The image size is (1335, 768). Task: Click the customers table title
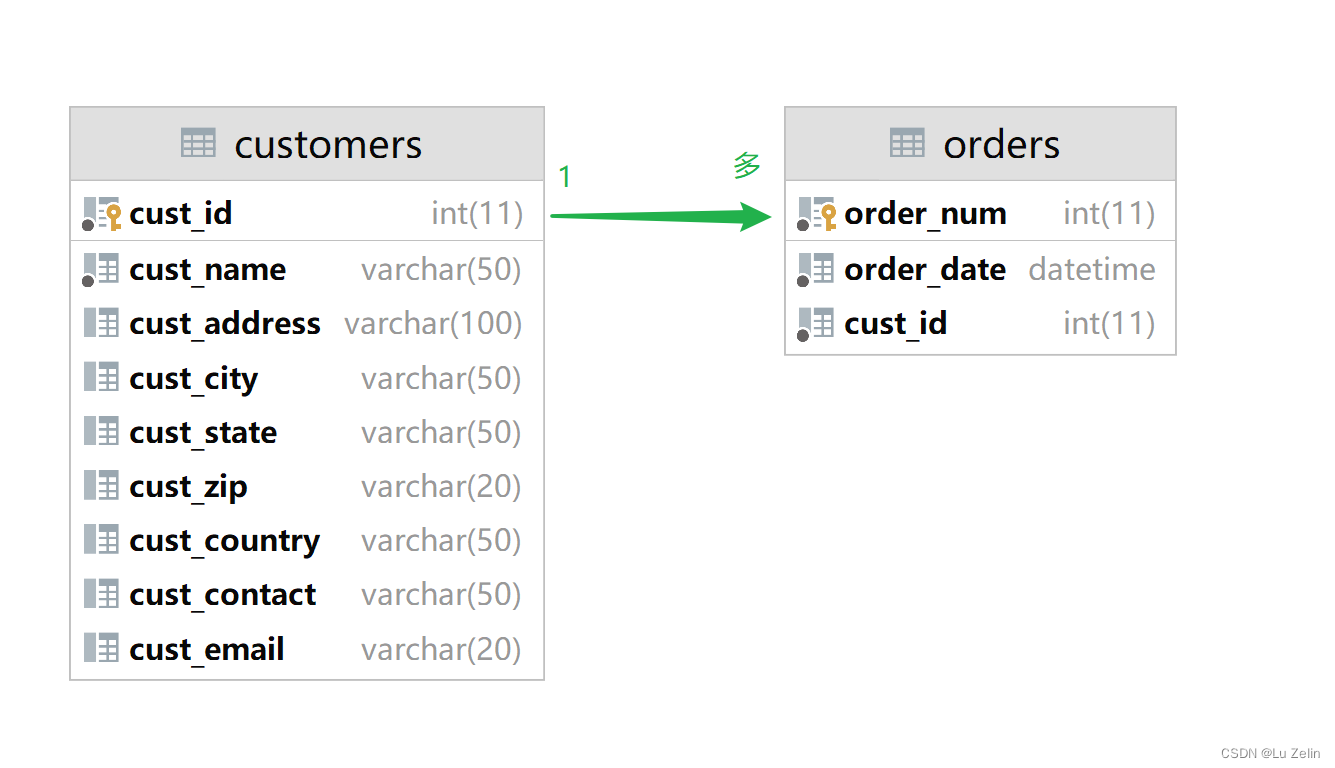click(x=328, y=144)
